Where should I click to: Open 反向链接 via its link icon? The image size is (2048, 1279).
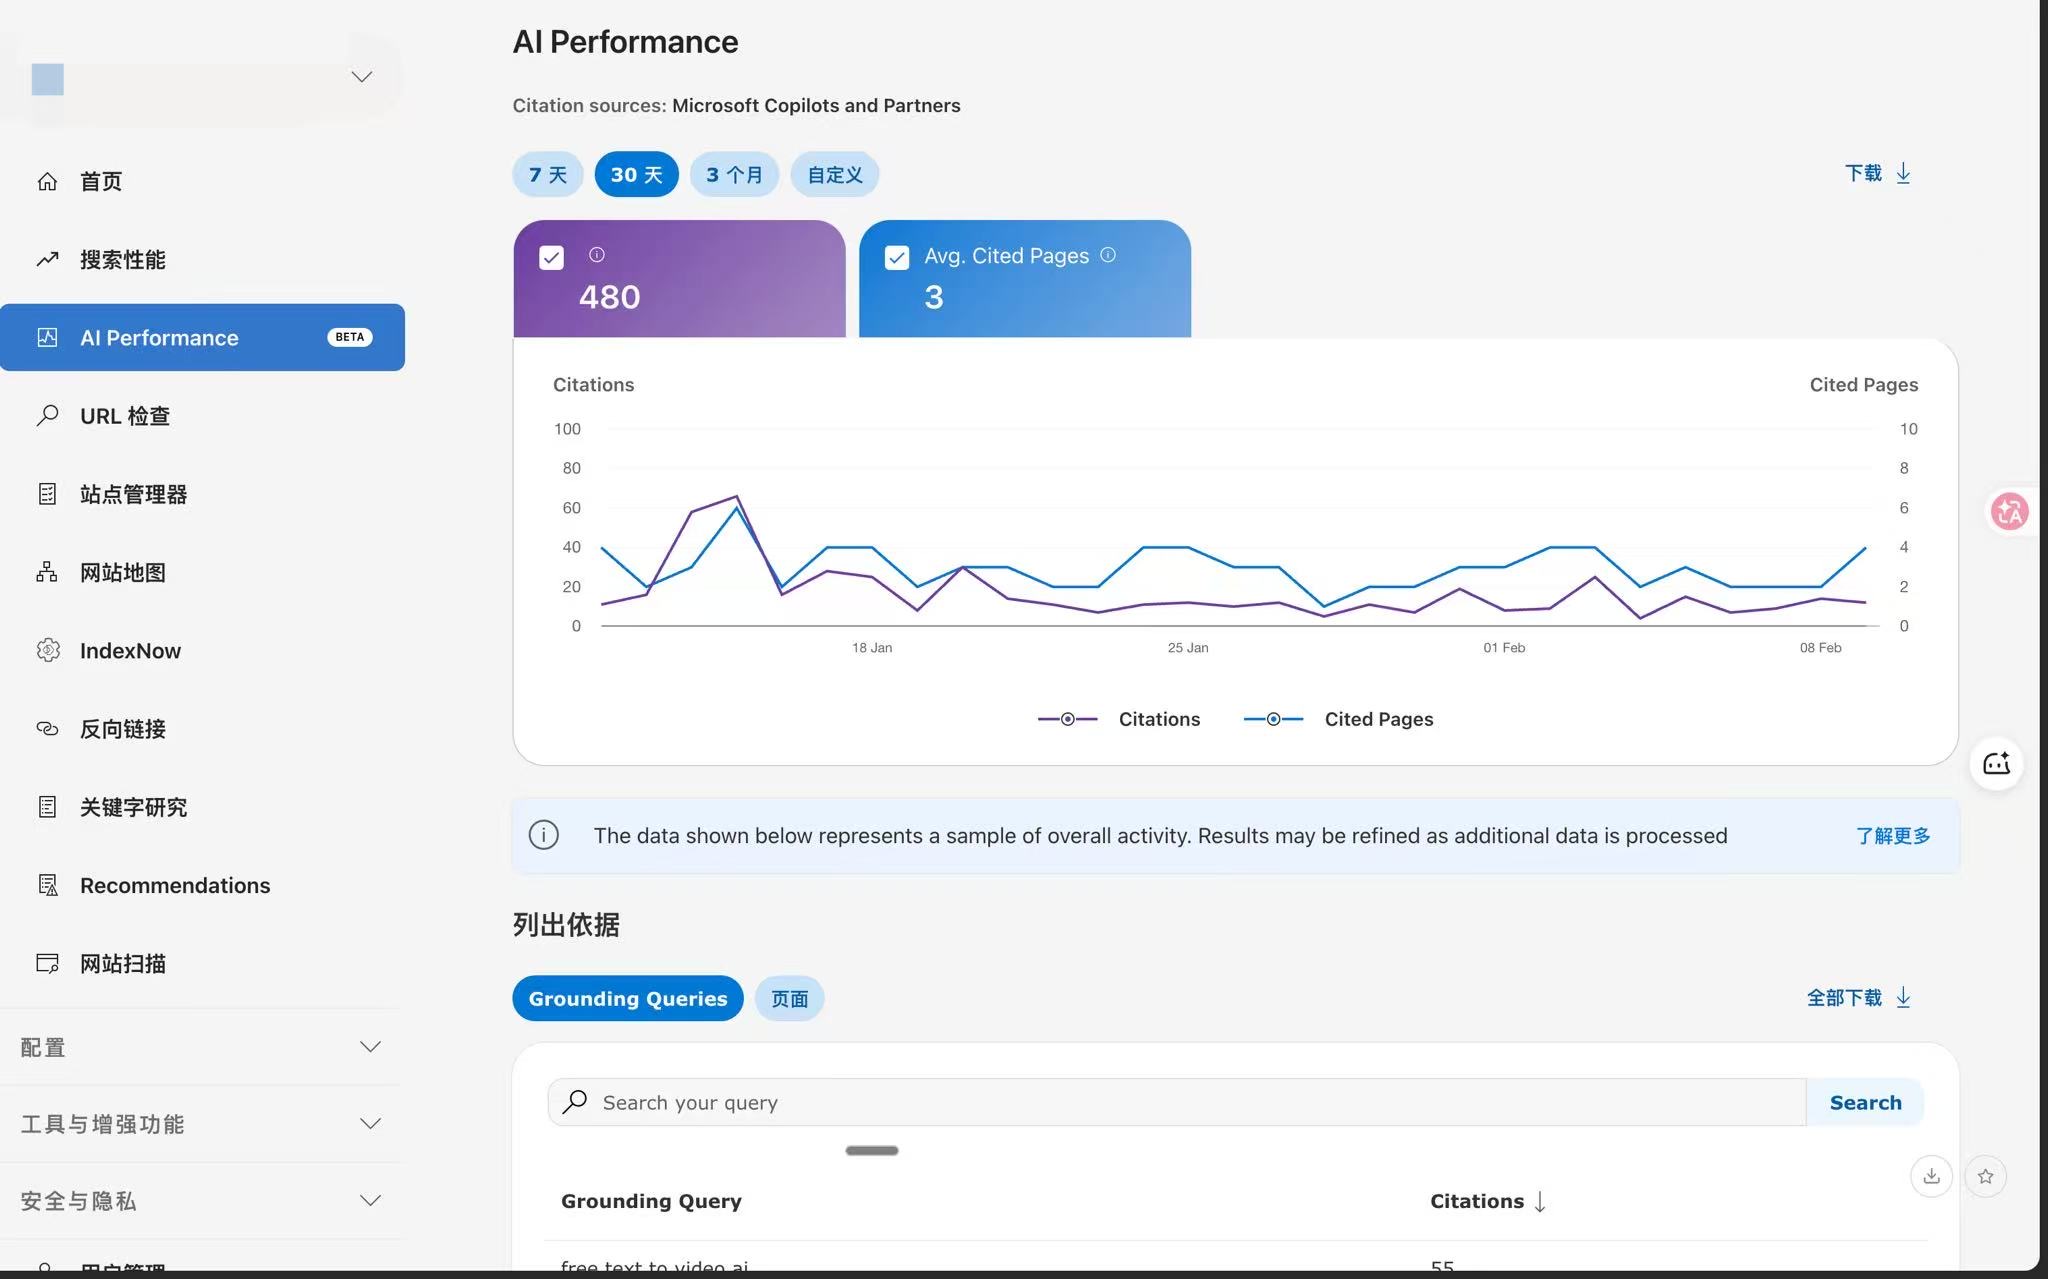47,728
